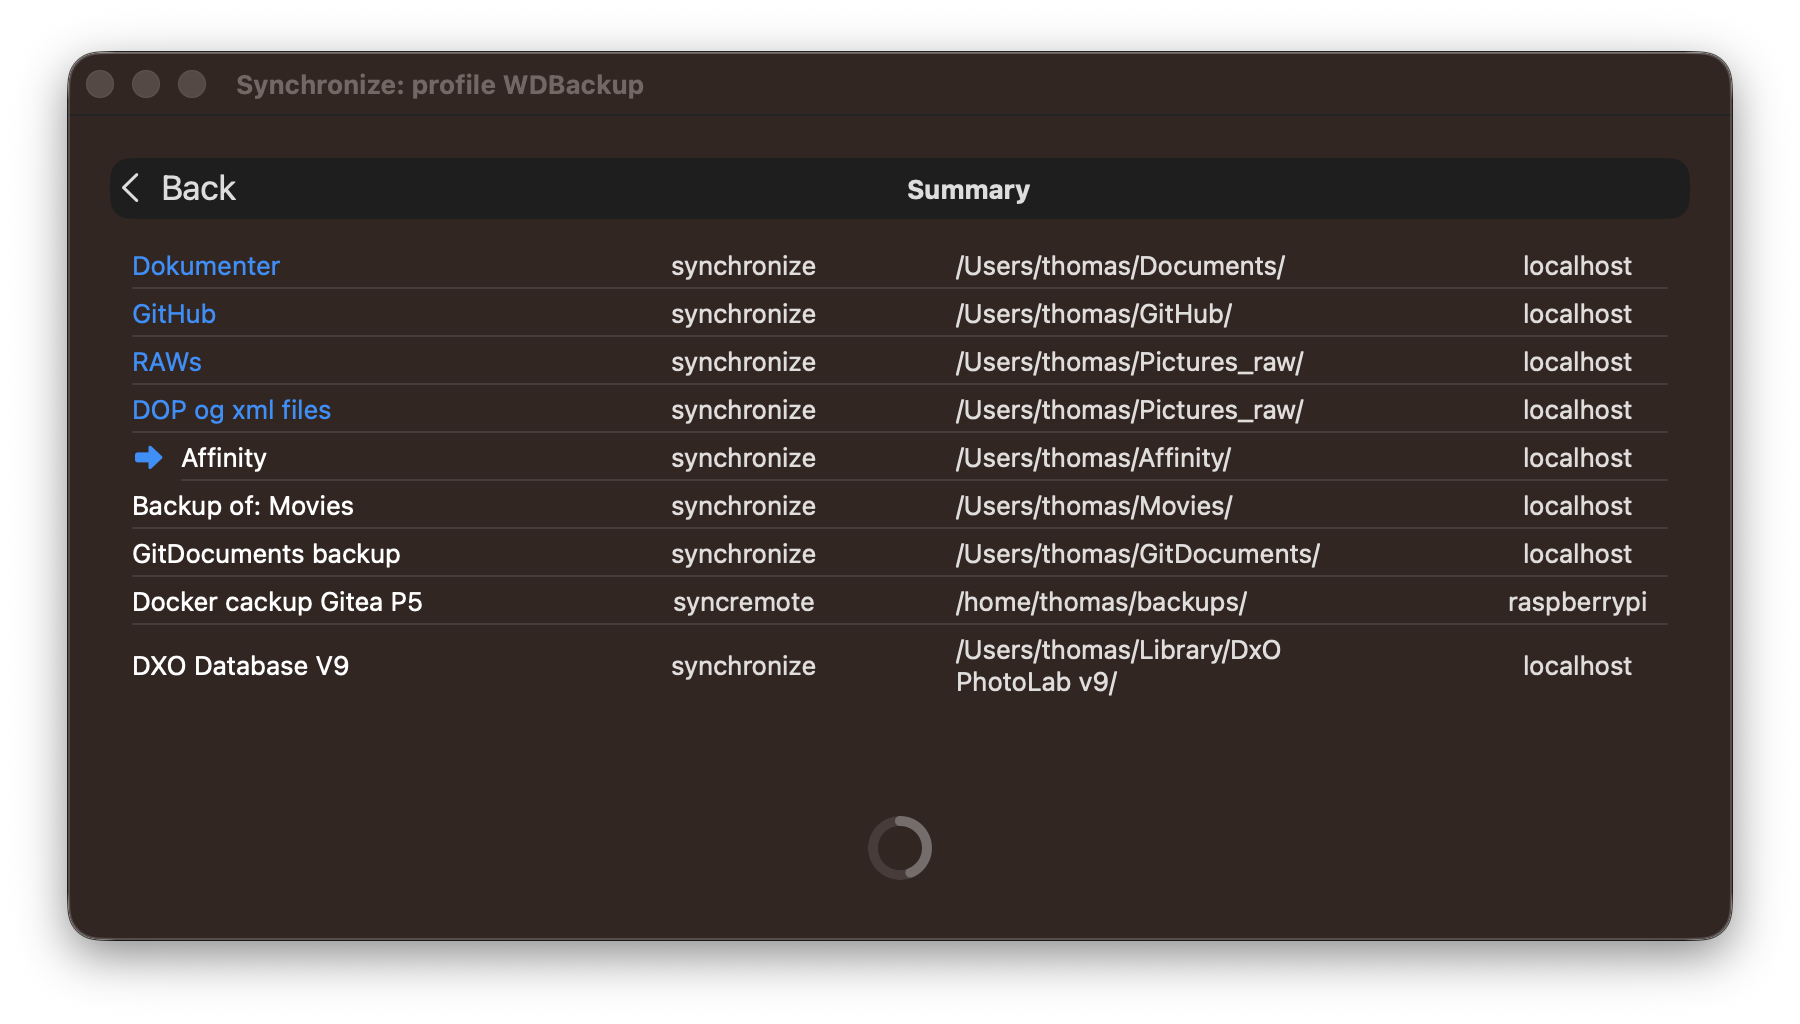Viewport: 1800px width, 1024px height.
Task: Click the circular progress spinner
Action: (900, 848)
